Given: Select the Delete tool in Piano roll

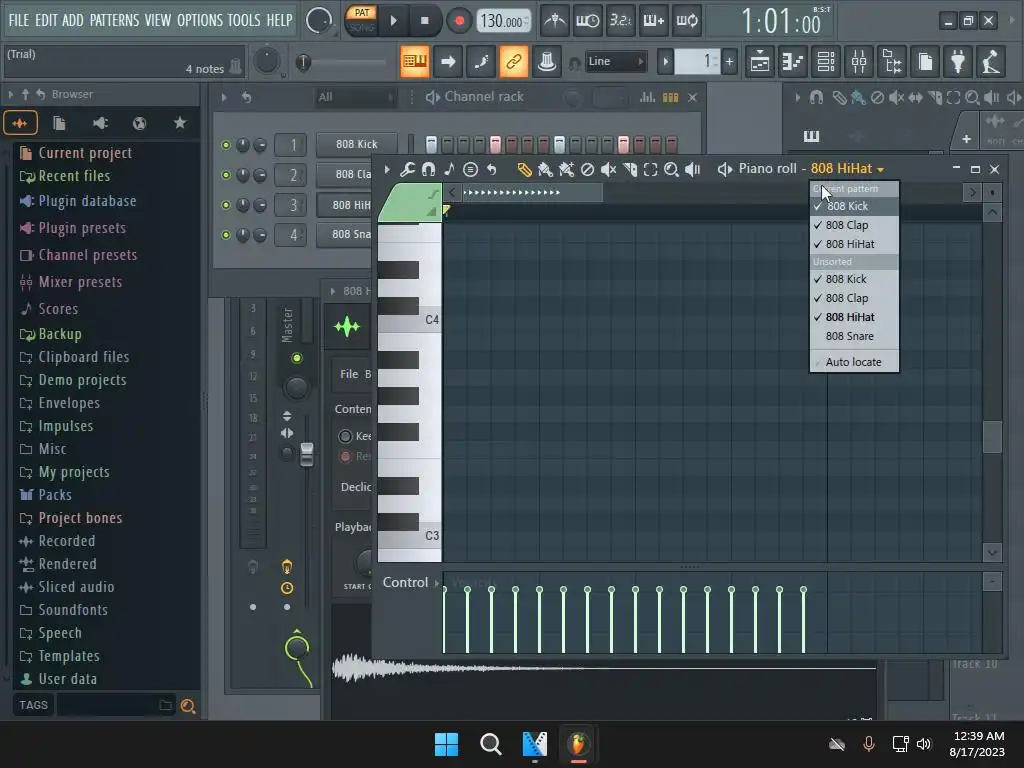Looking at the screenshot, I should click(587, 170).
